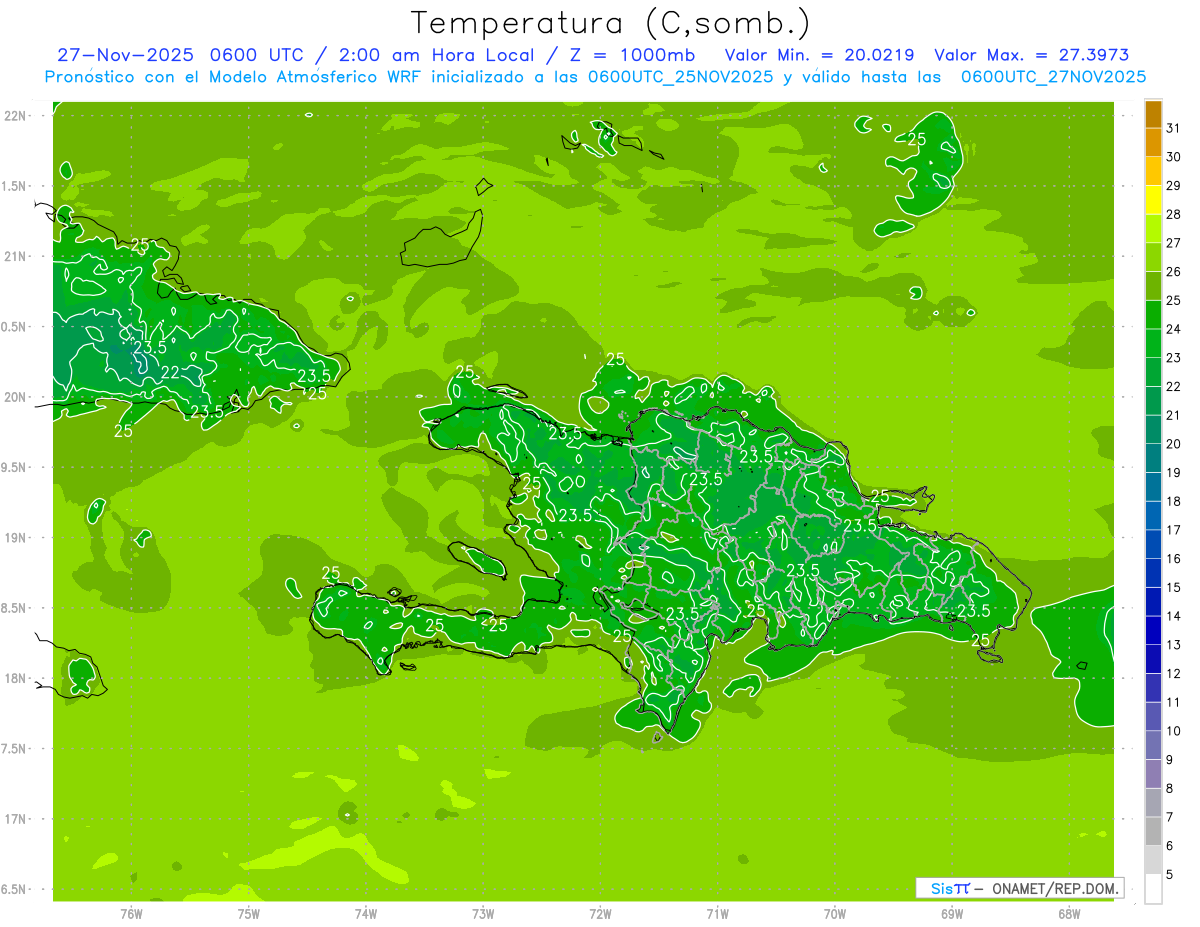Image resolution: width=1200 pixels, height=927 pixels.
Task: Click the '20N' latitude axis label
Action: click(x=14, y=397)
